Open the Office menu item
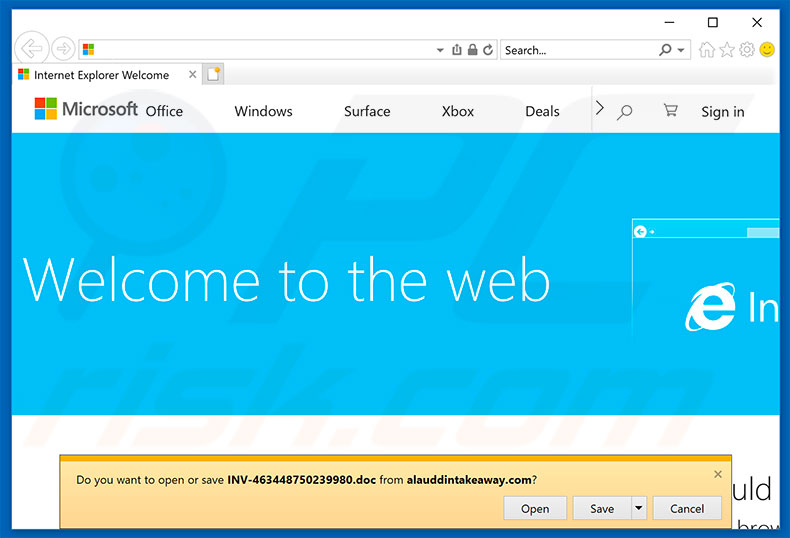This screenshot has width=790, height=538. (x=164, y=111)
